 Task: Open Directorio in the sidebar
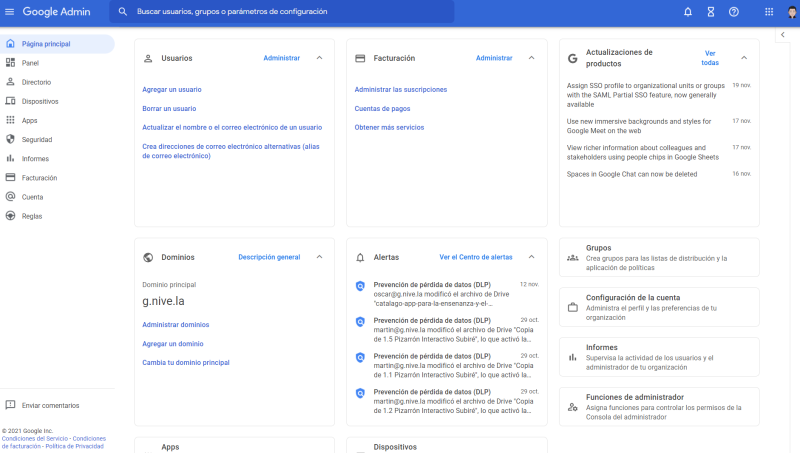coord(36,82)
